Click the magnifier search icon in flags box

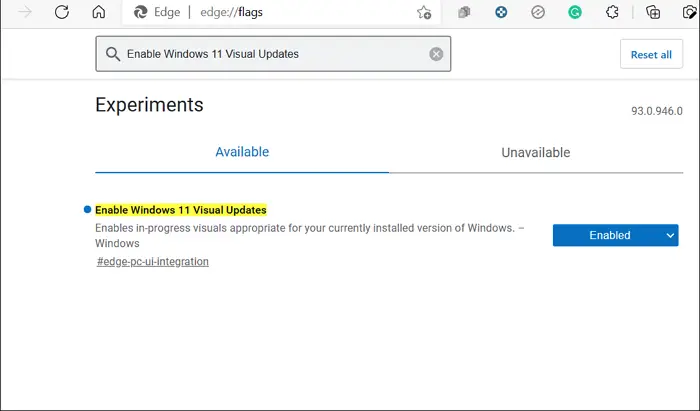112,54
